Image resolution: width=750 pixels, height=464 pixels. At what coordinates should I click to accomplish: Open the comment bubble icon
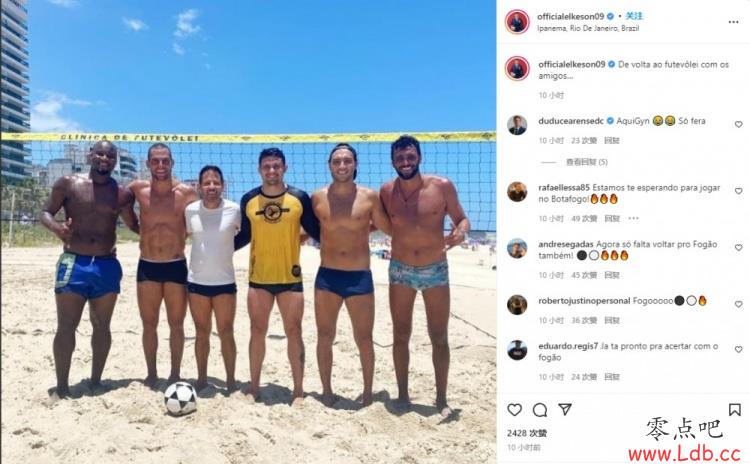point(540,409)
